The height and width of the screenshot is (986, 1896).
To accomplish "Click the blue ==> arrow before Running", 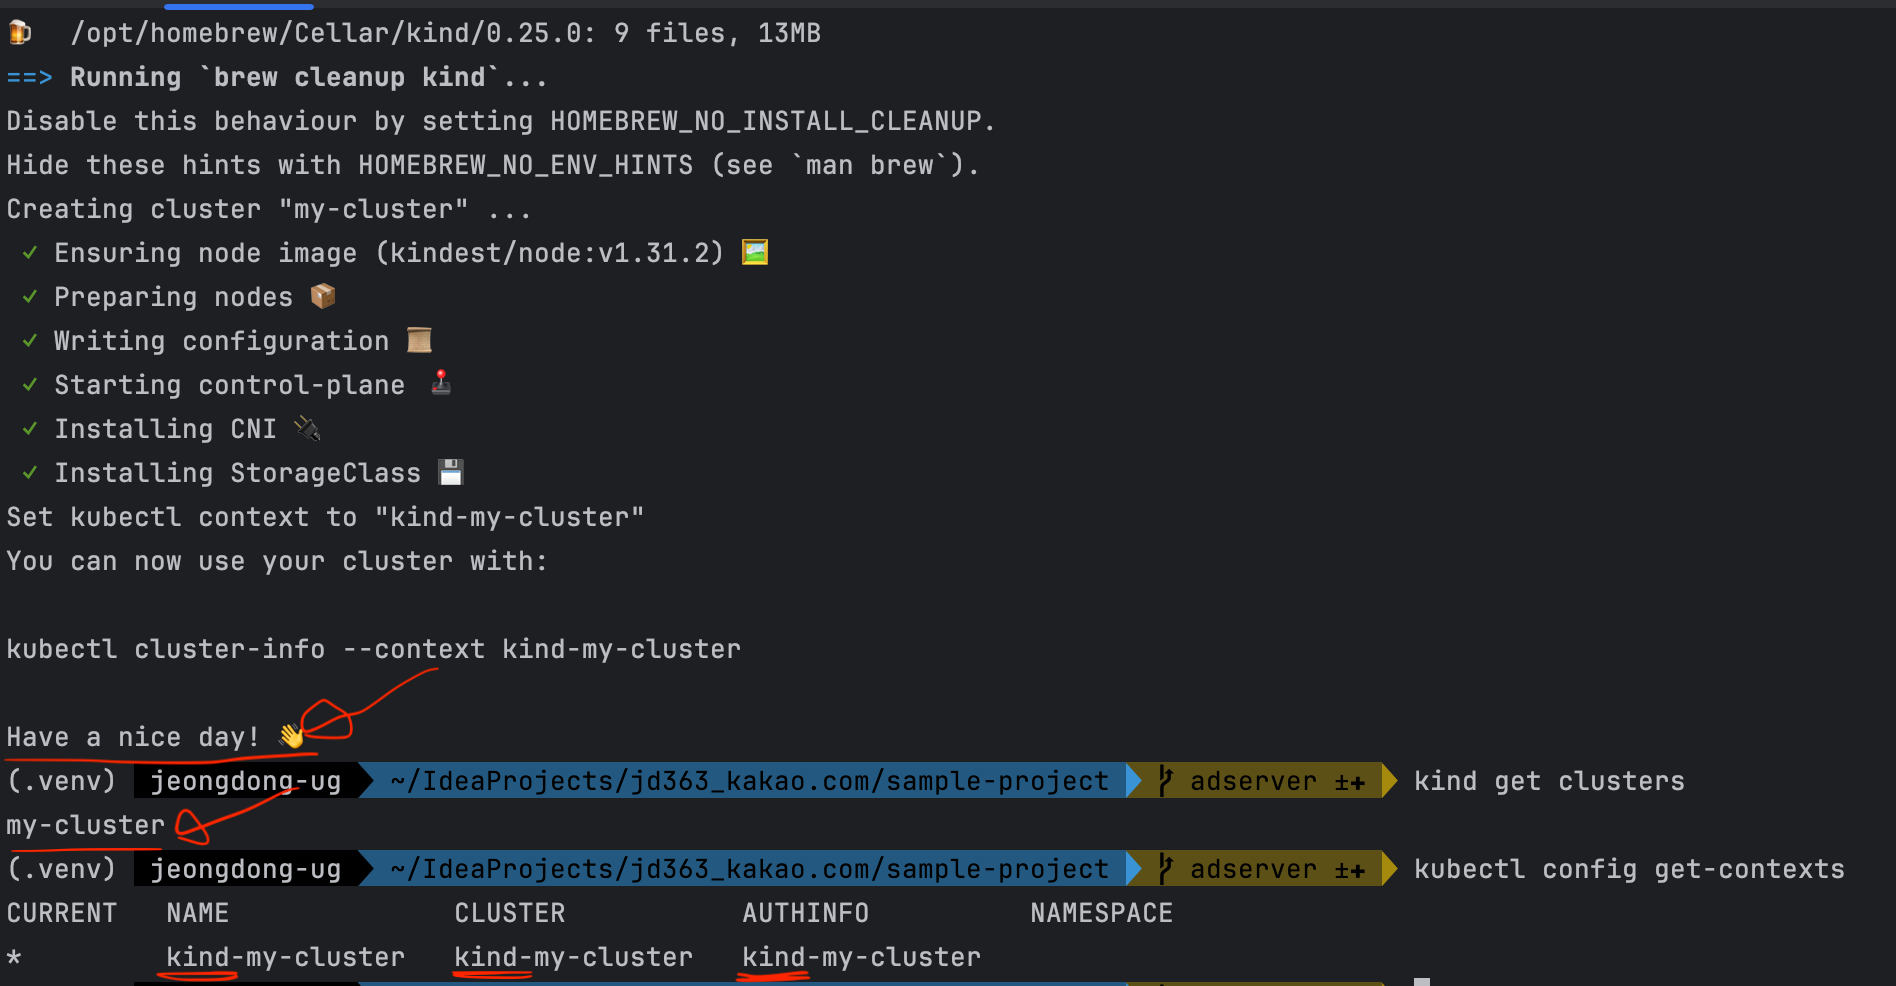I will click(30, 77).
